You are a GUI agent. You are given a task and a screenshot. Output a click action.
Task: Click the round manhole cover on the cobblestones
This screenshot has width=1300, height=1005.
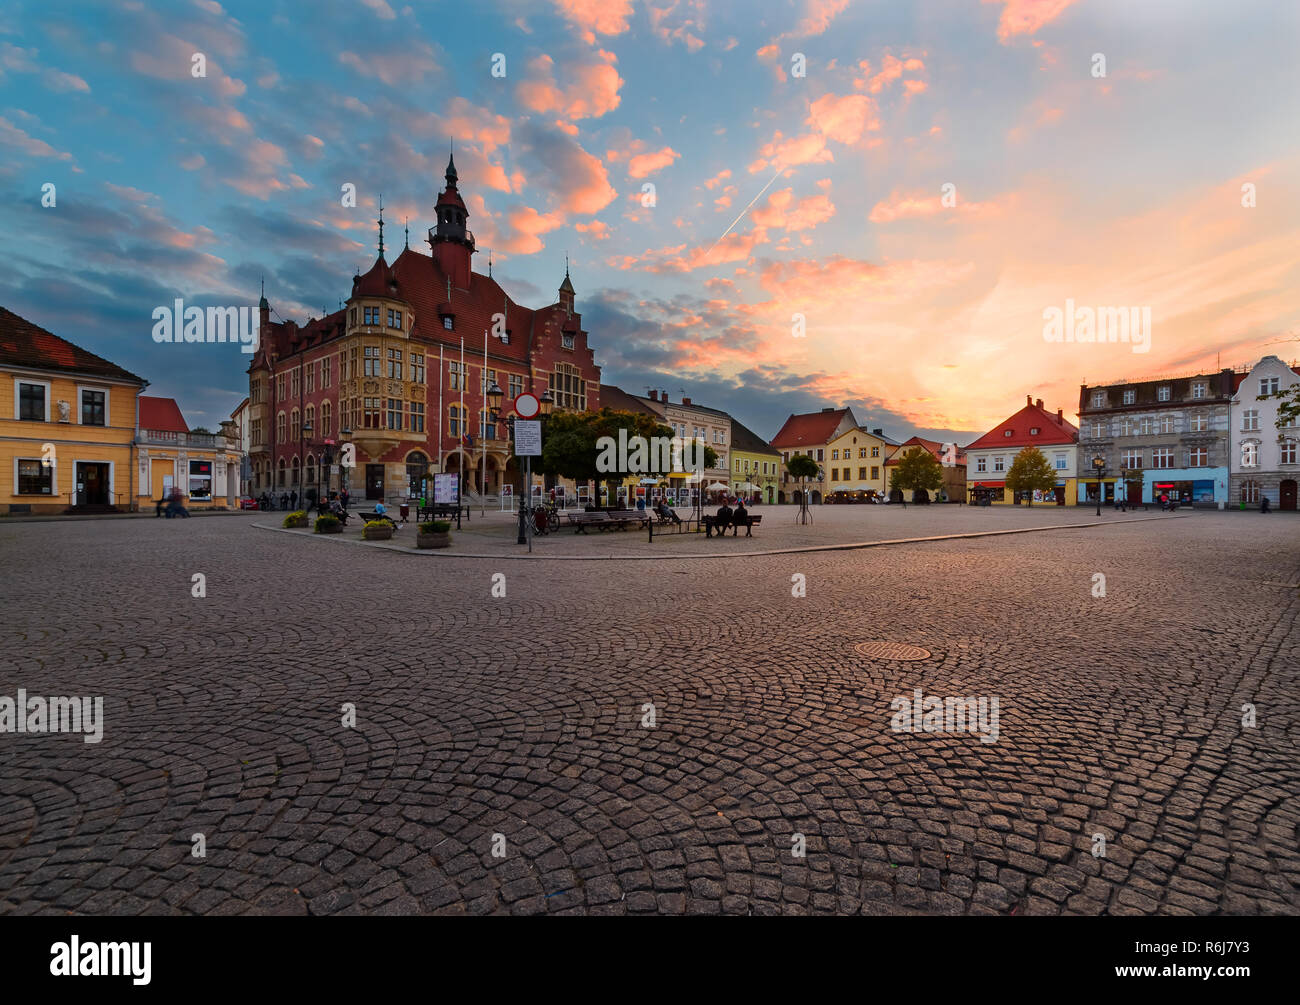pyautogui.click(x=891, y=651)
